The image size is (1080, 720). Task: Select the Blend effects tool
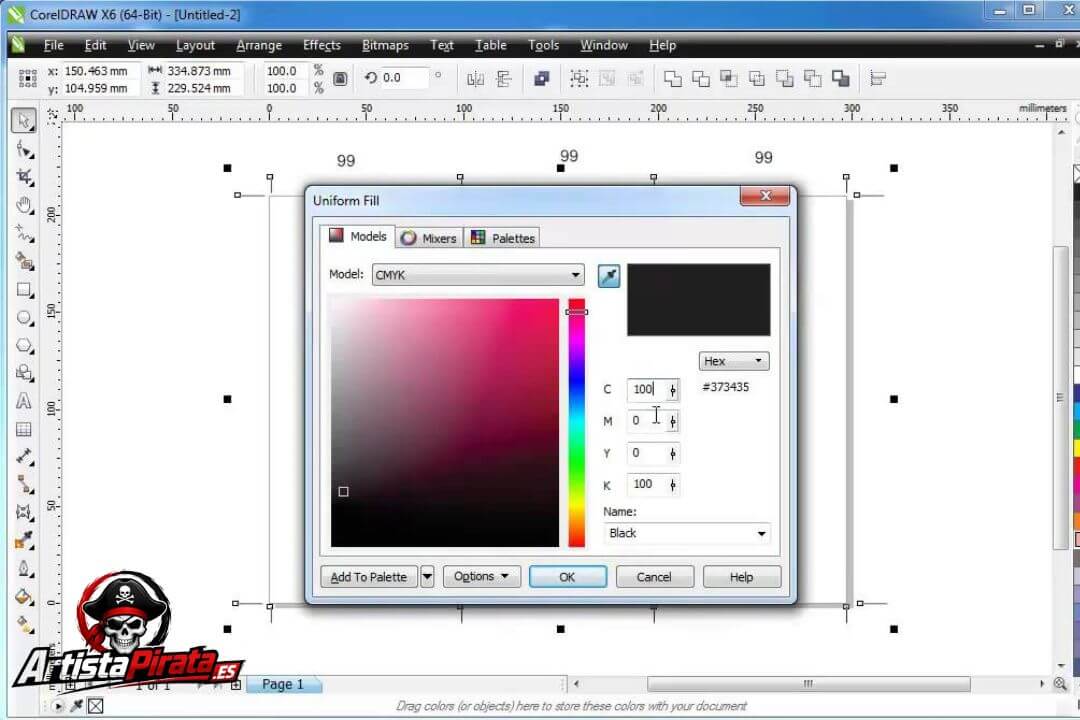pos(24,512)
